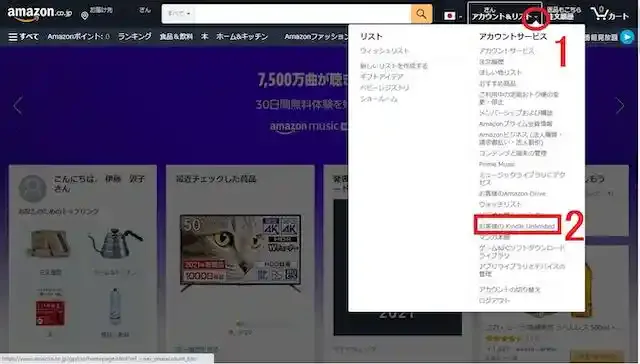Click ギフトアイデア link
The width and height of the screenshot is (640, 364).
382,77
